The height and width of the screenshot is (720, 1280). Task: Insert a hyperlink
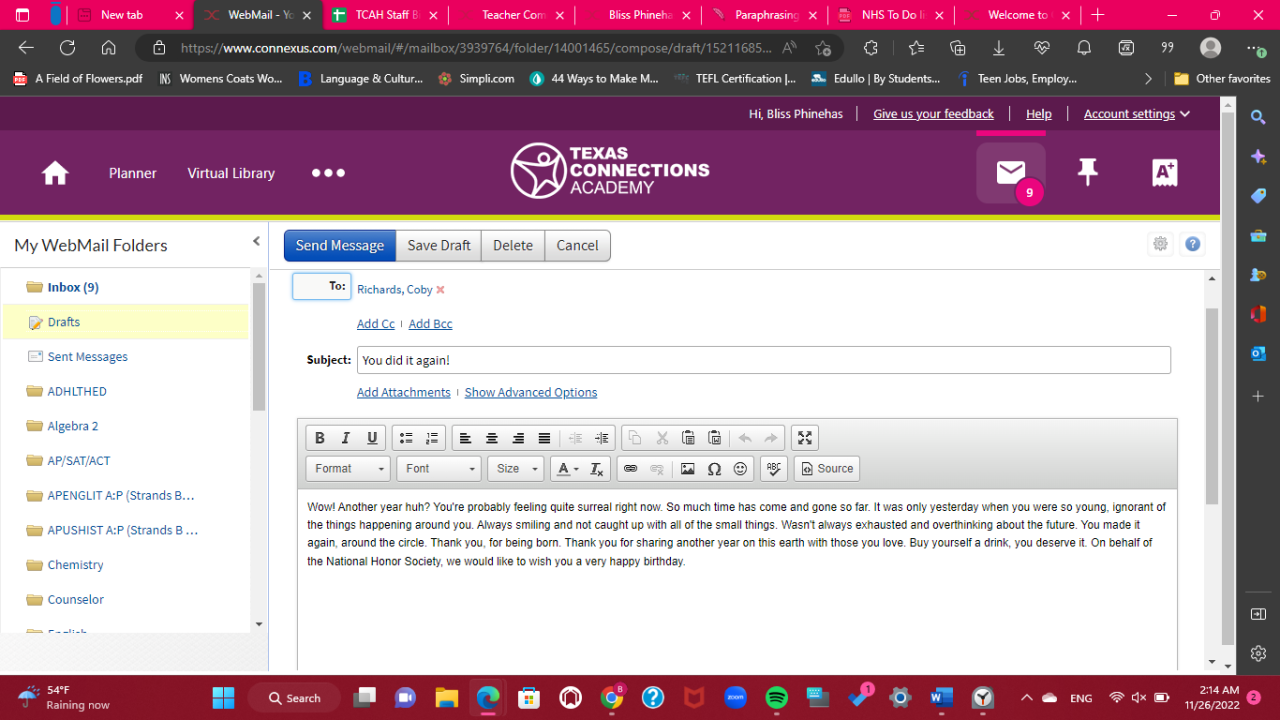point(630,468)
